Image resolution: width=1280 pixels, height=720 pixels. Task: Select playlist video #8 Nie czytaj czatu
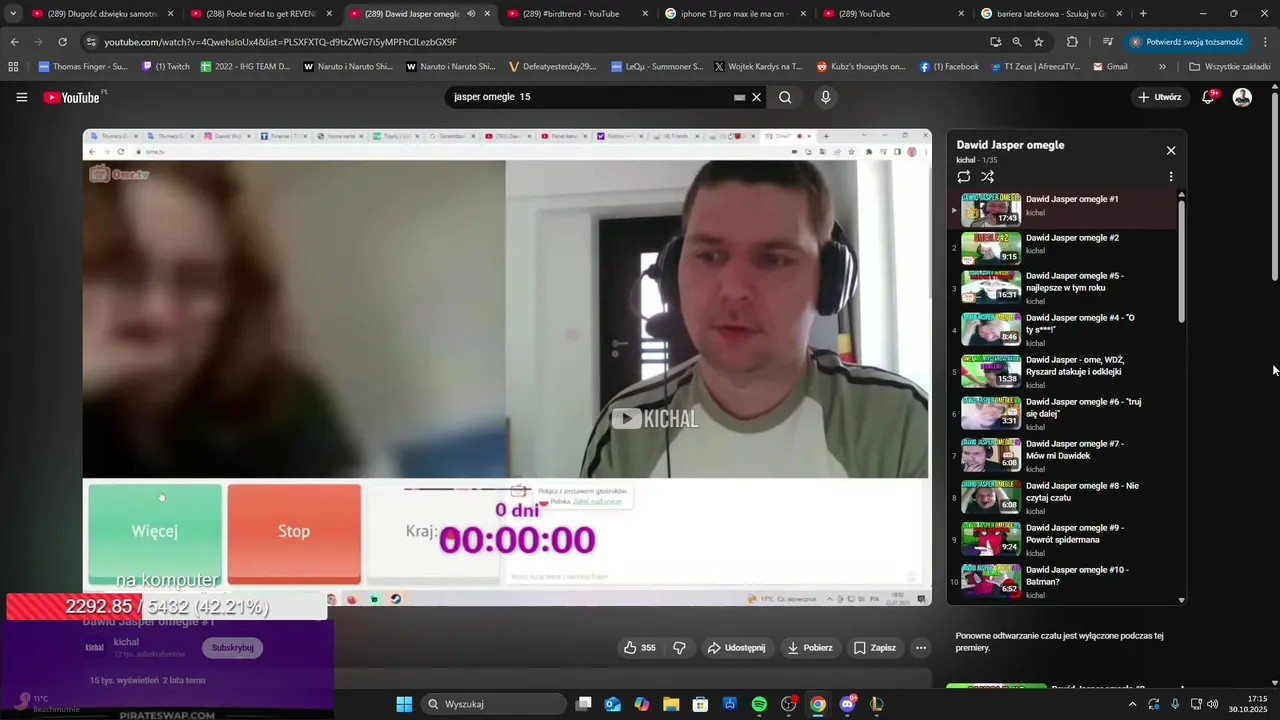[1064, 497]
